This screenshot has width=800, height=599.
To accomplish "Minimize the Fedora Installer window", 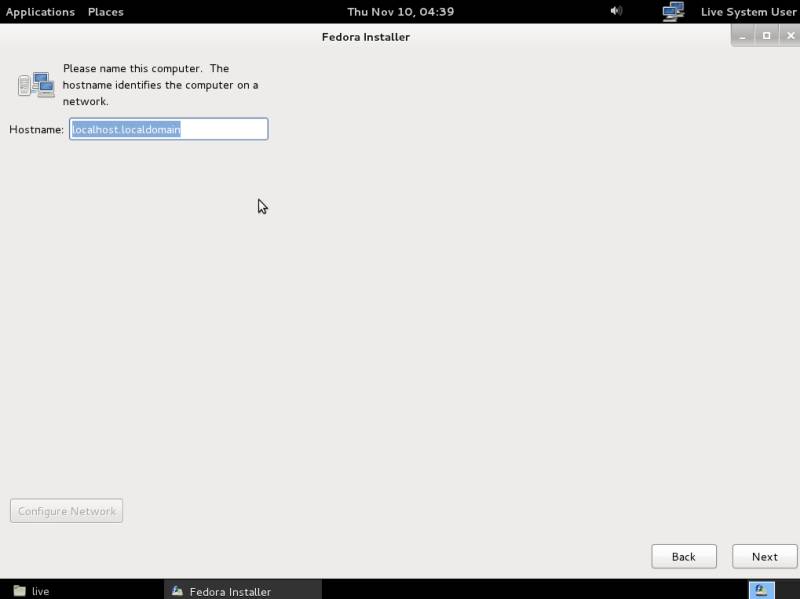I will pos(743,36).
